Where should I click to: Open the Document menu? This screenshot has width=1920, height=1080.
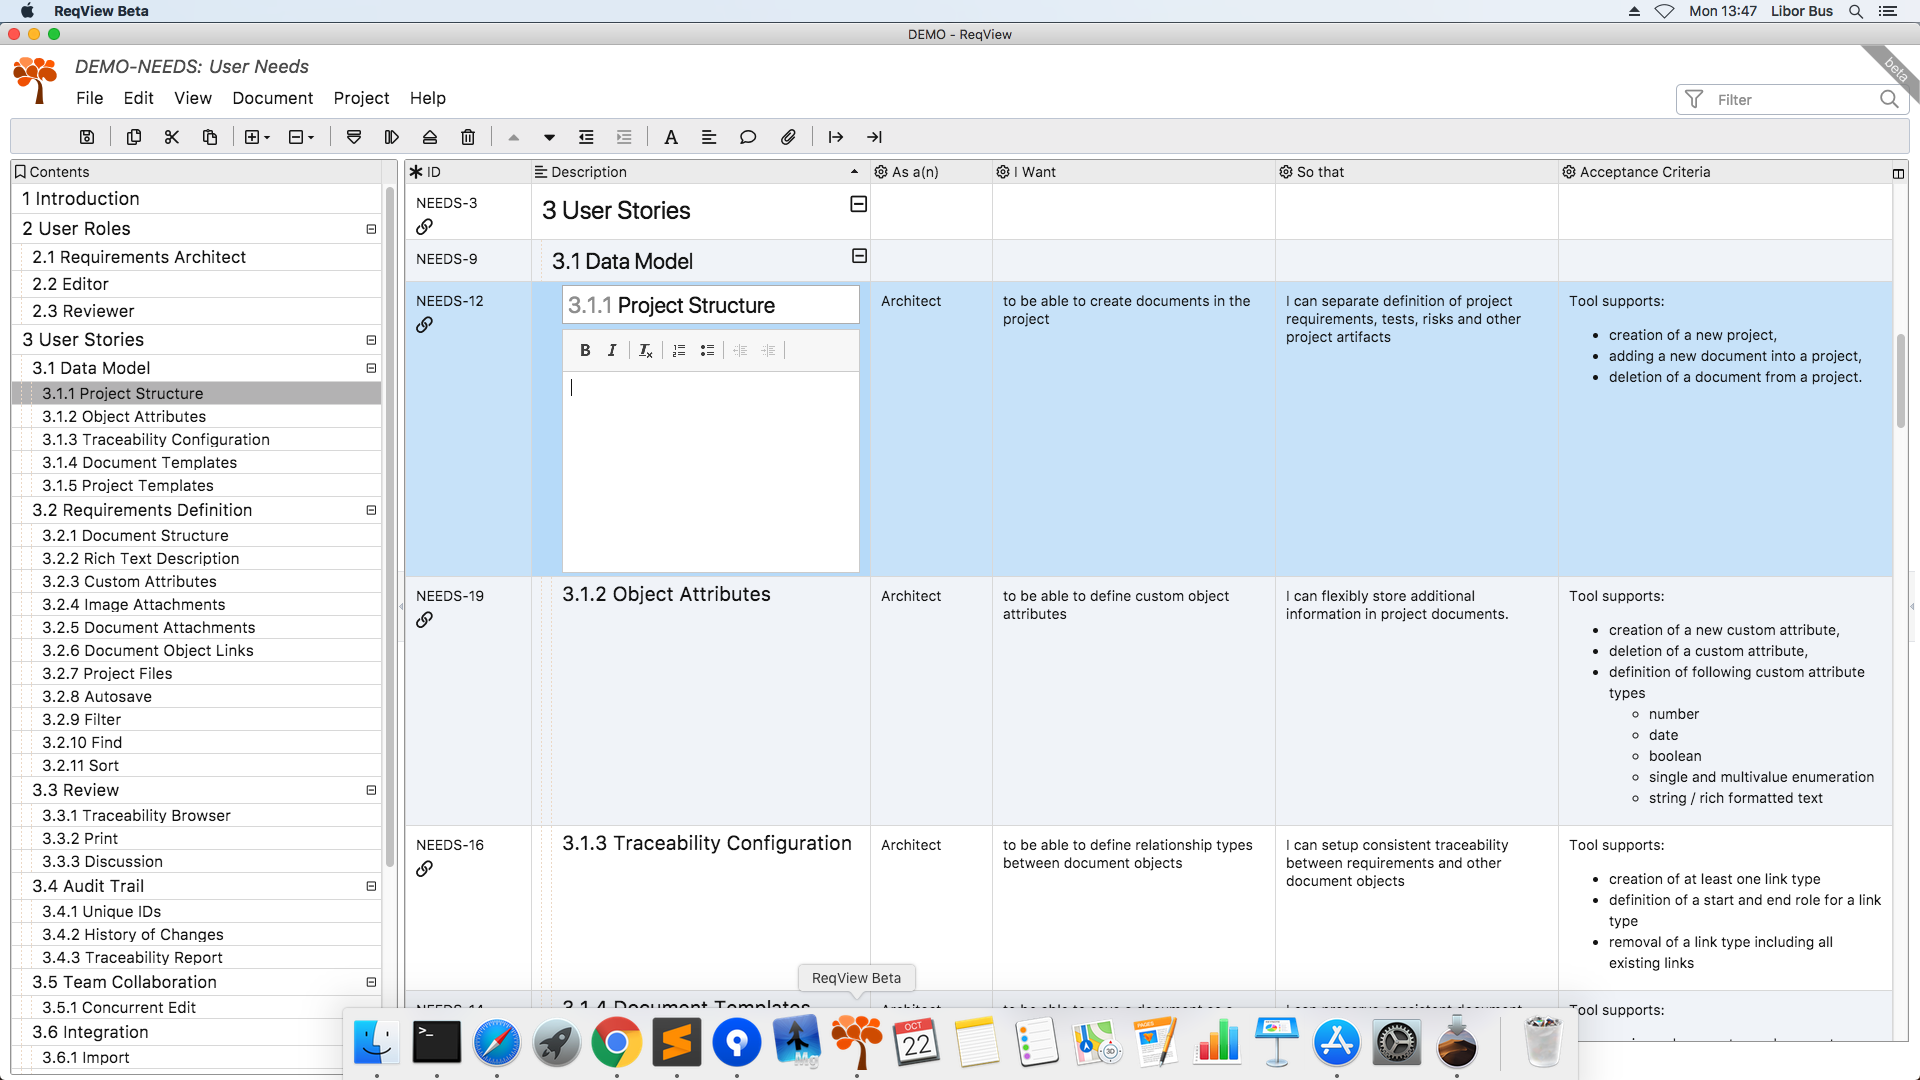click(x=272, y=98)
